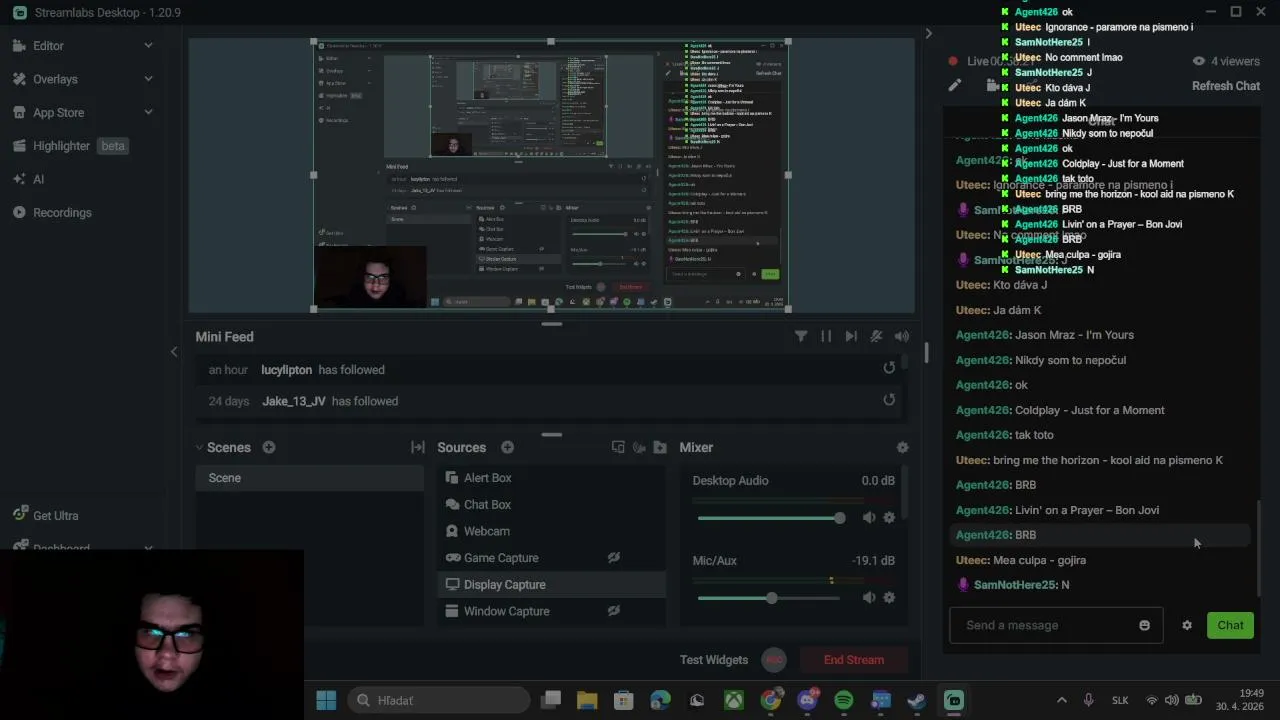Skip to next alert in Mini Feed

851,337
